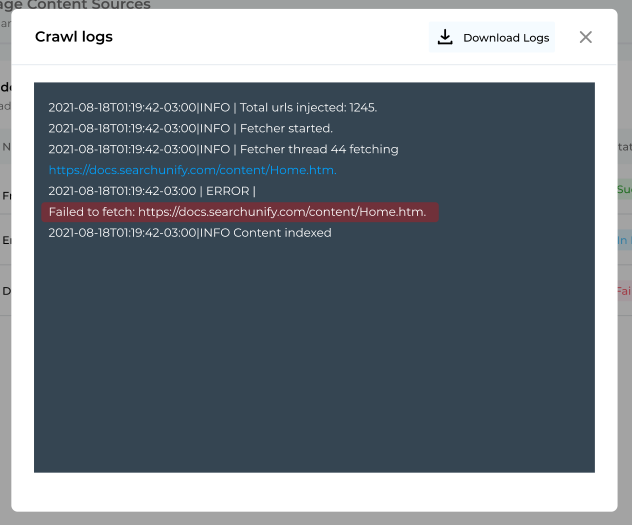Select the Content indexed log line
Viewport: 632px width, 525px height.
[190, 233]
